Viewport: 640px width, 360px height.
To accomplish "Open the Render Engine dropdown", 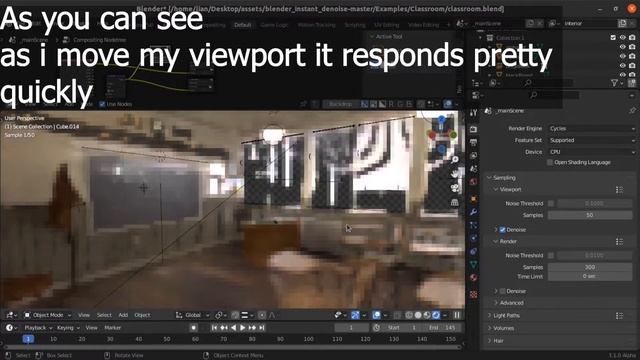I will (592, 129).
